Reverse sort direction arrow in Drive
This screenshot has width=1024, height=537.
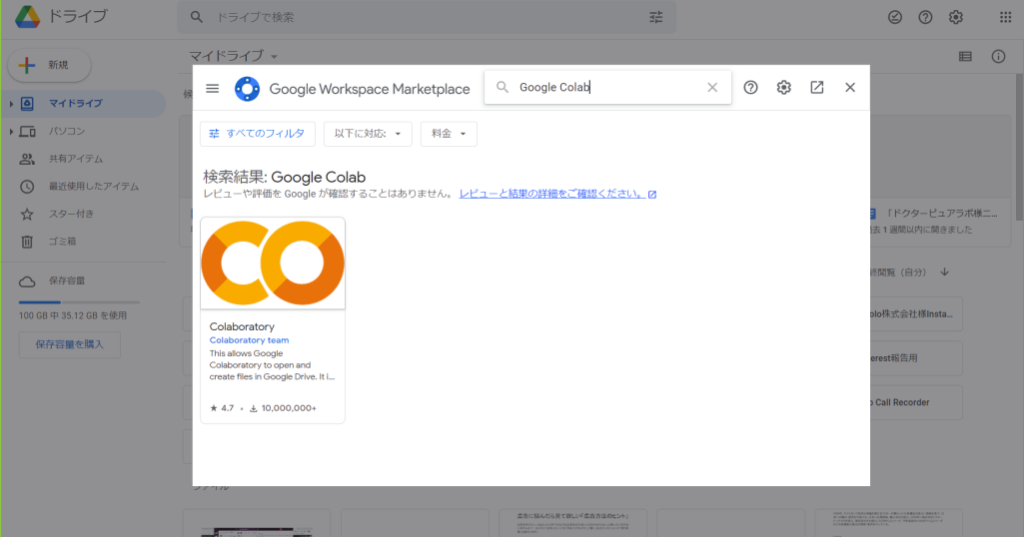tap(944, 272)
